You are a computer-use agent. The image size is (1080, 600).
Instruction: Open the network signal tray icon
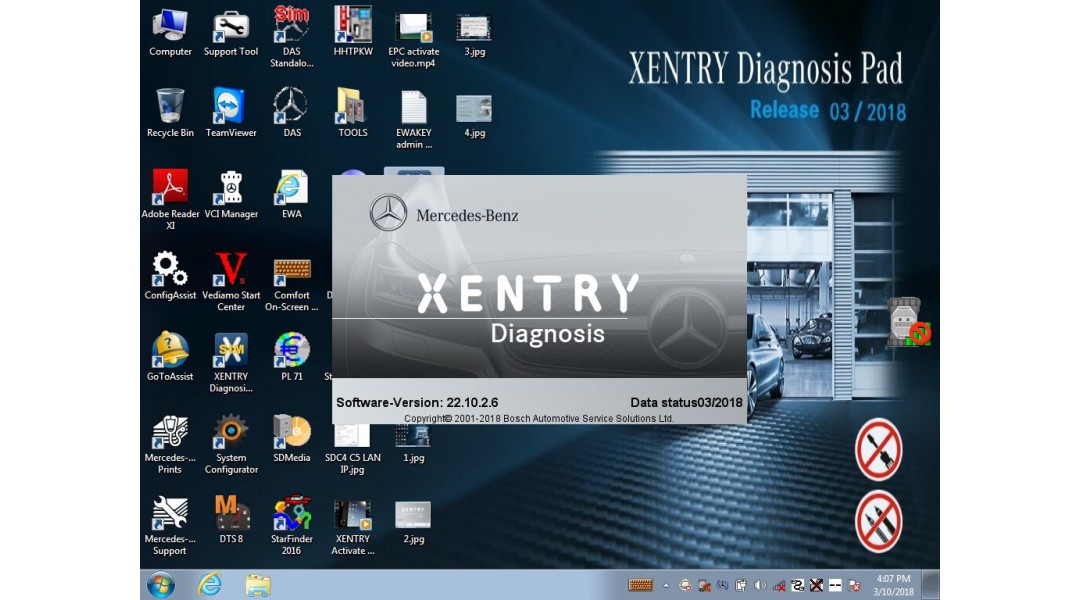779,586
